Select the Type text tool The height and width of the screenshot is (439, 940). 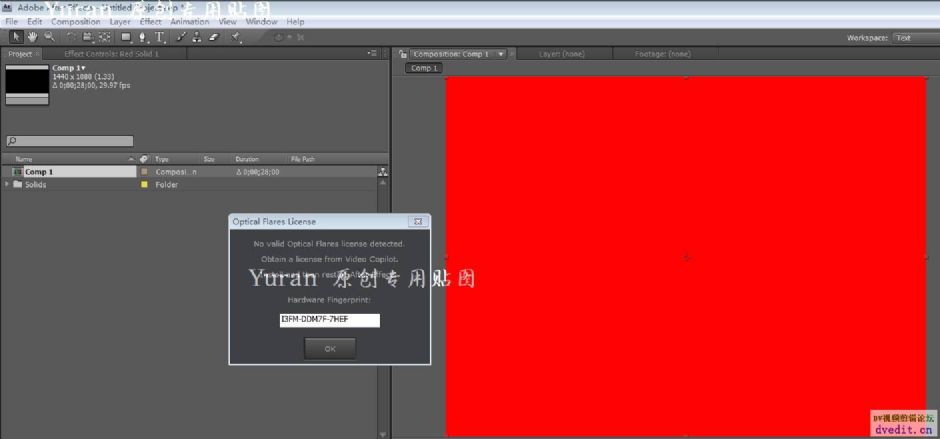(x=160, y=37)
